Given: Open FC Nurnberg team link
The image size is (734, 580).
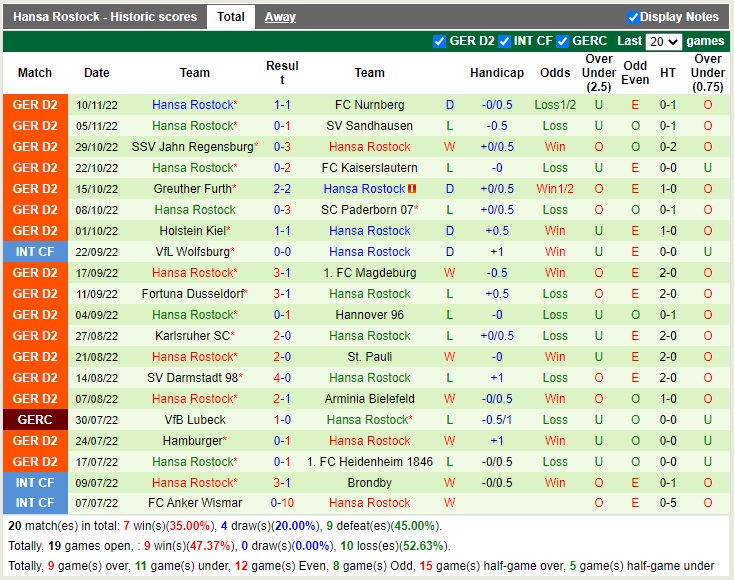Looking at the screenshot, I should point(369,105).
